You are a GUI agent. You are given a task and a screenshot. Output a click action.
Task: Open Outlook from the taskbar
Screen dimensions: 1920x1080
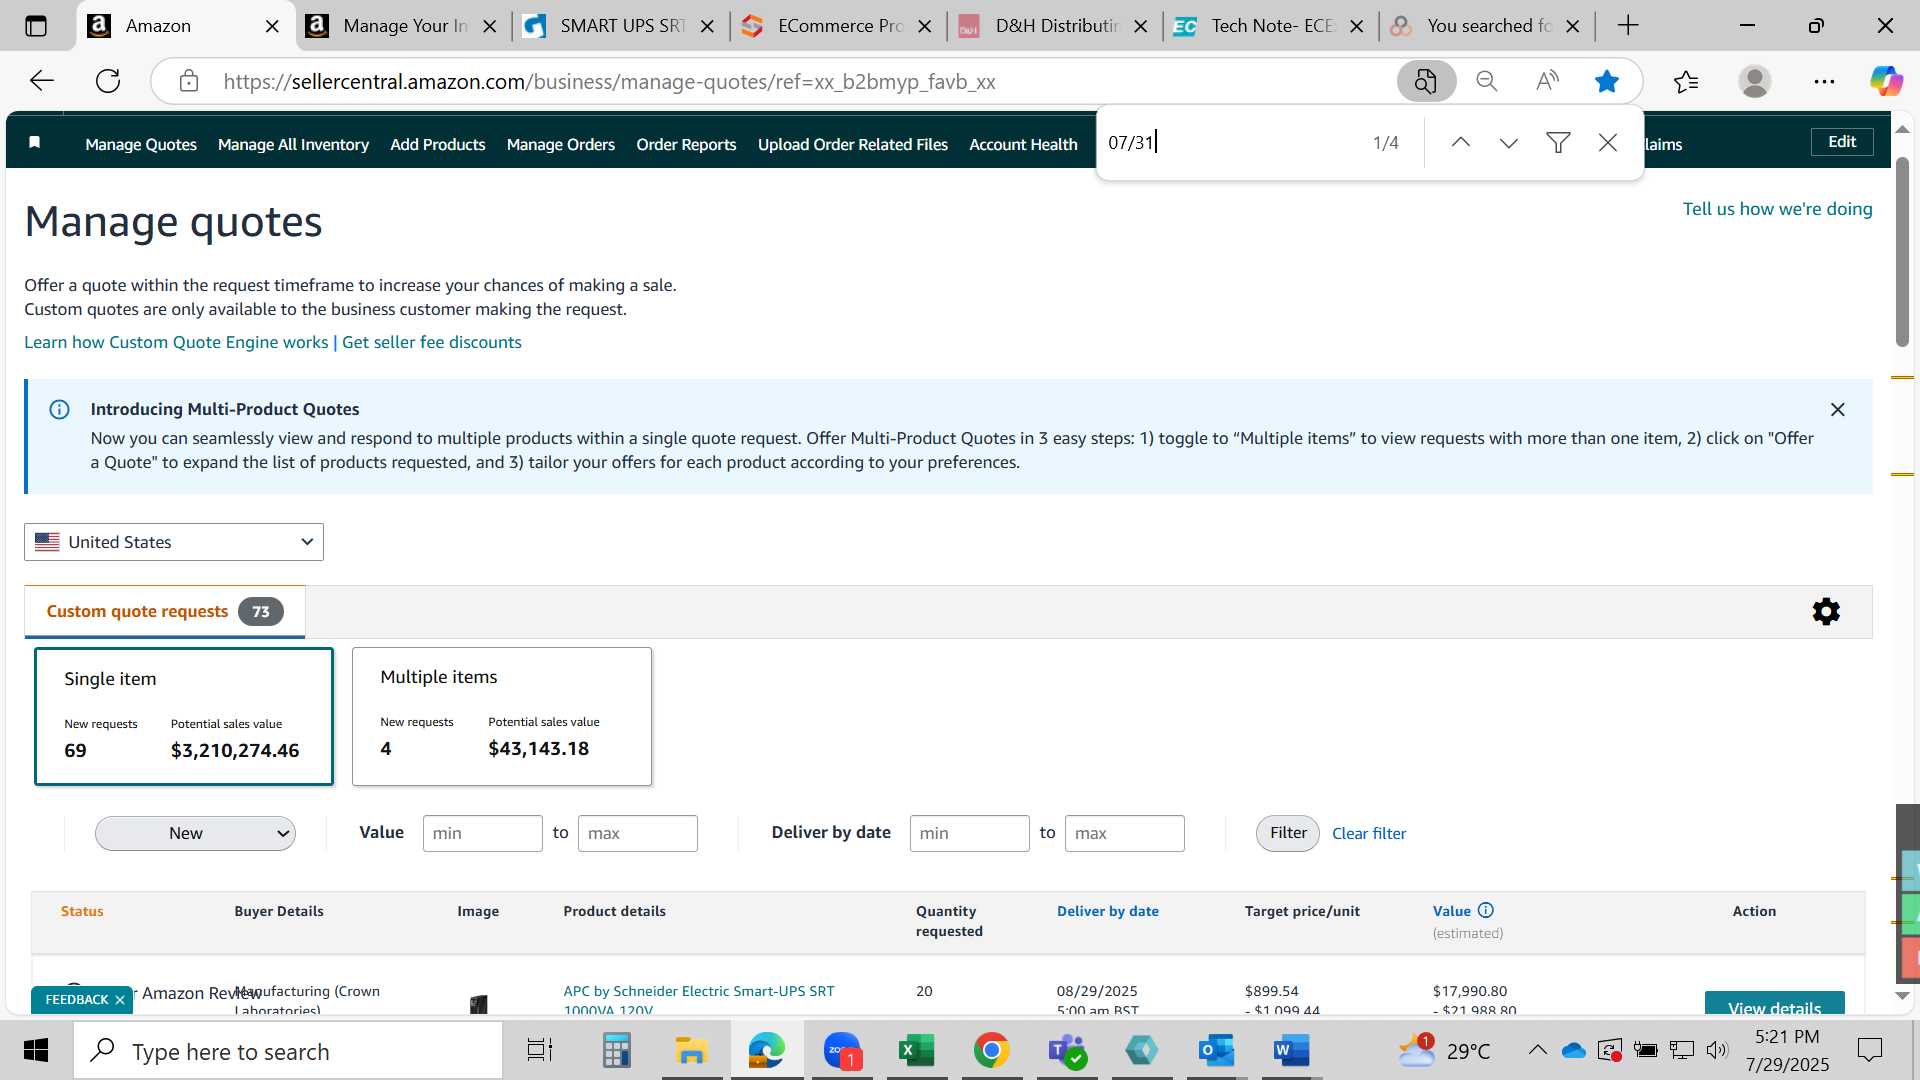(1216, 1050)
